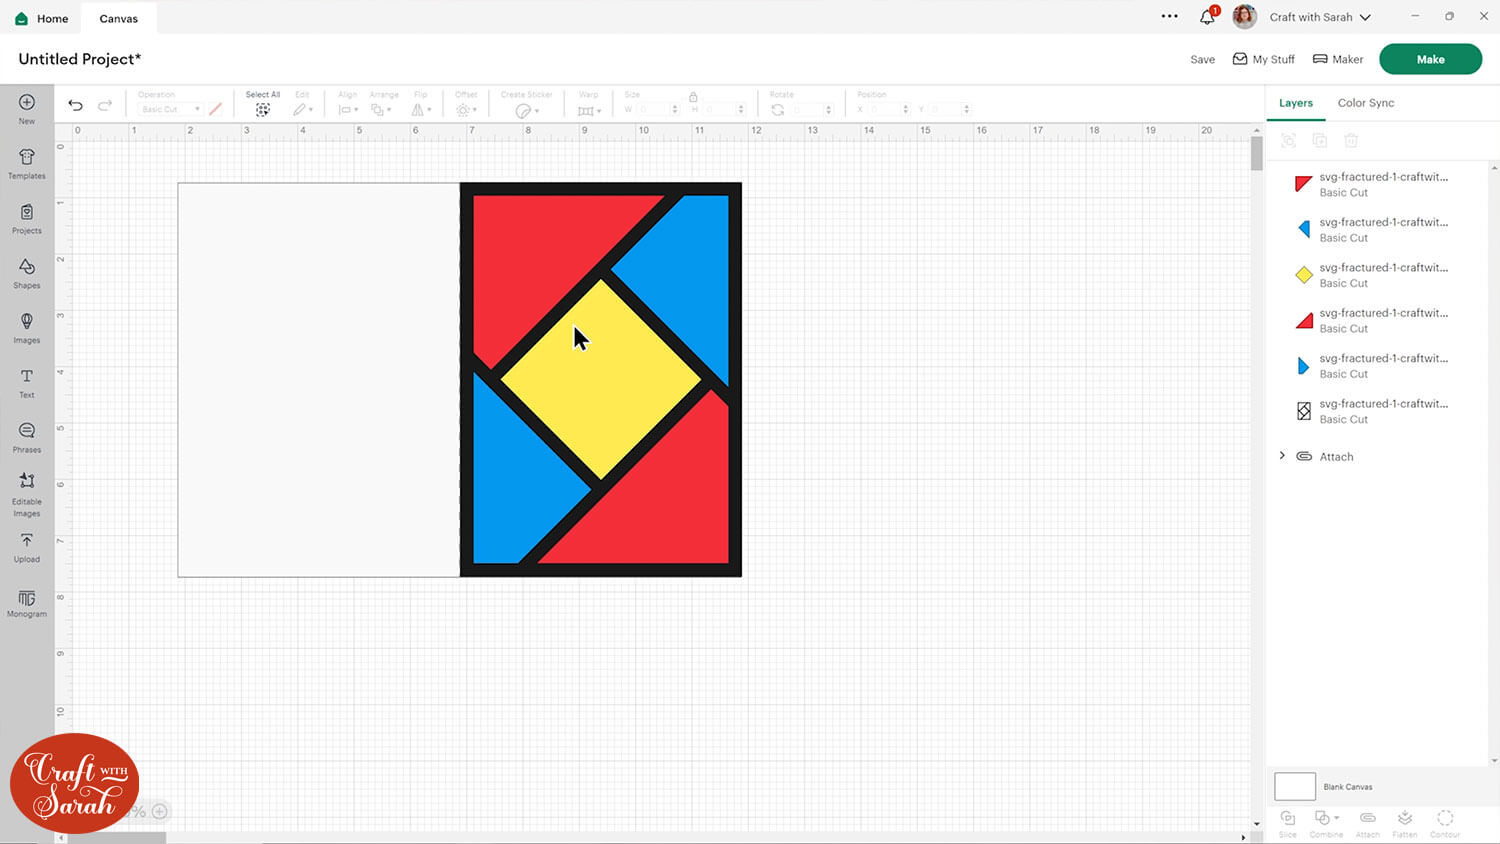Click the Slice tool

point(1288,823)
